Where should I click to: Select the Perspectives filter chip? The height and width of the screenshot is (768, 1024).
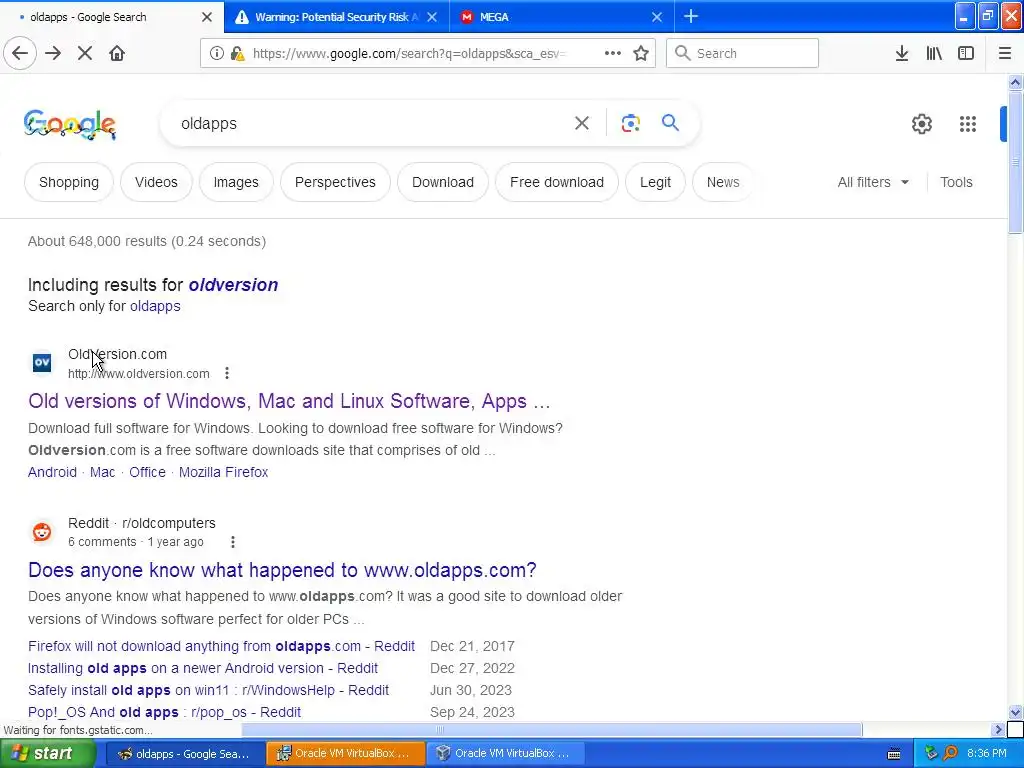(335, 182)
